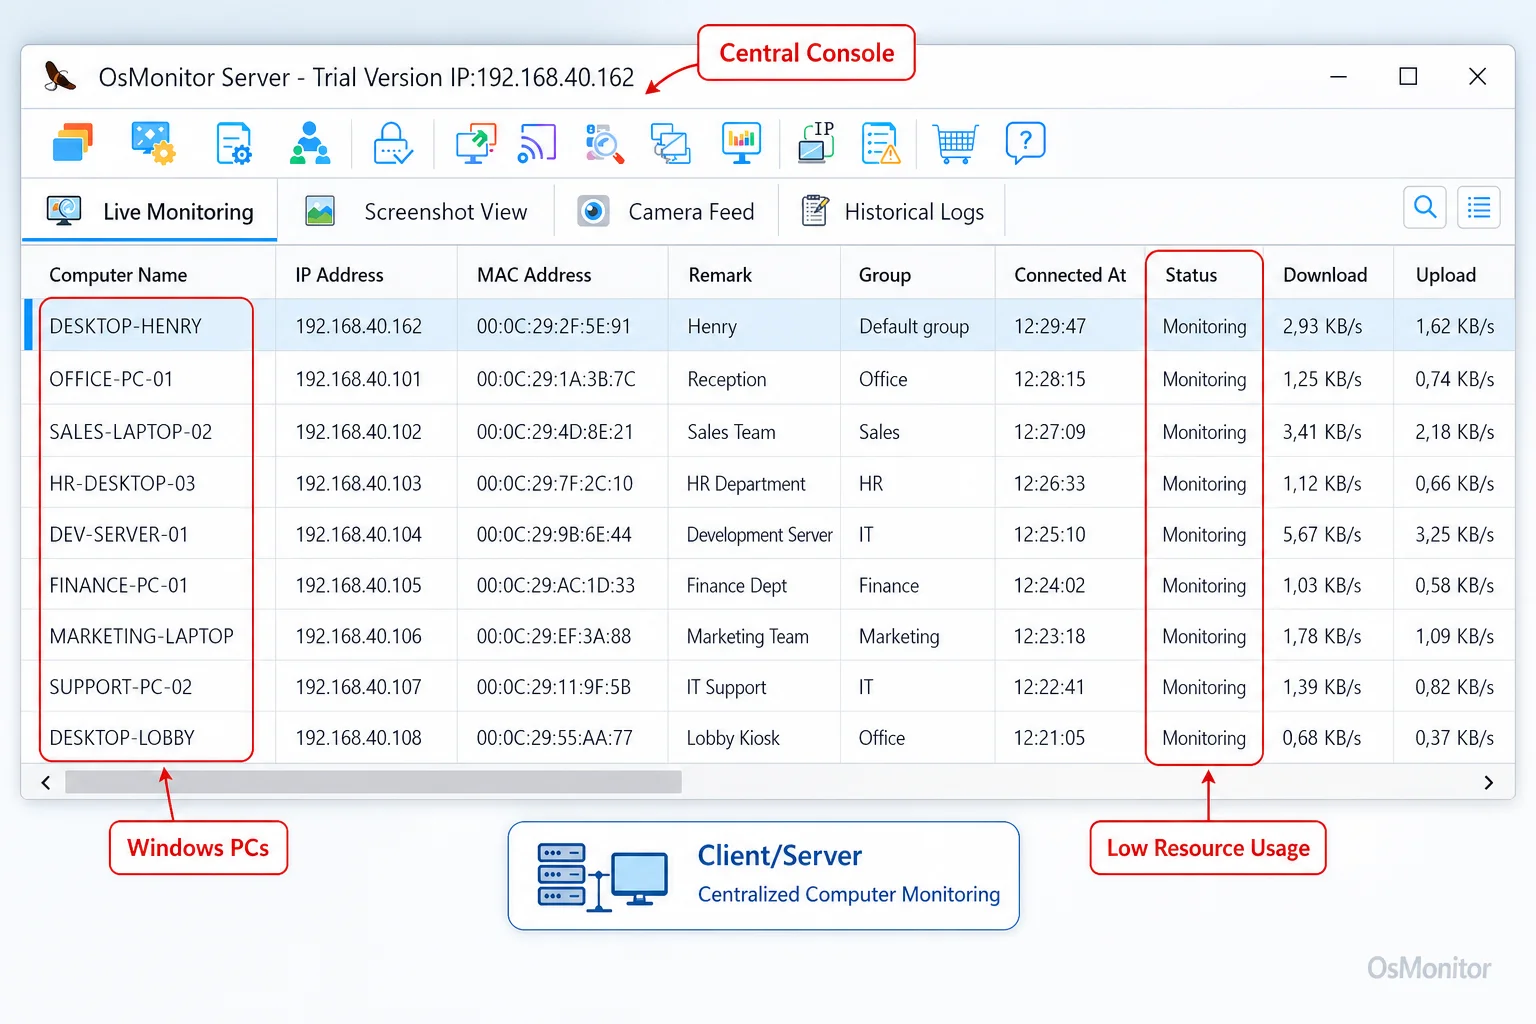Image resolution: width=1536 pixels, height=1024 pixels.
Task: Click connected time 12:22:41
Action: click(1049, 687)
